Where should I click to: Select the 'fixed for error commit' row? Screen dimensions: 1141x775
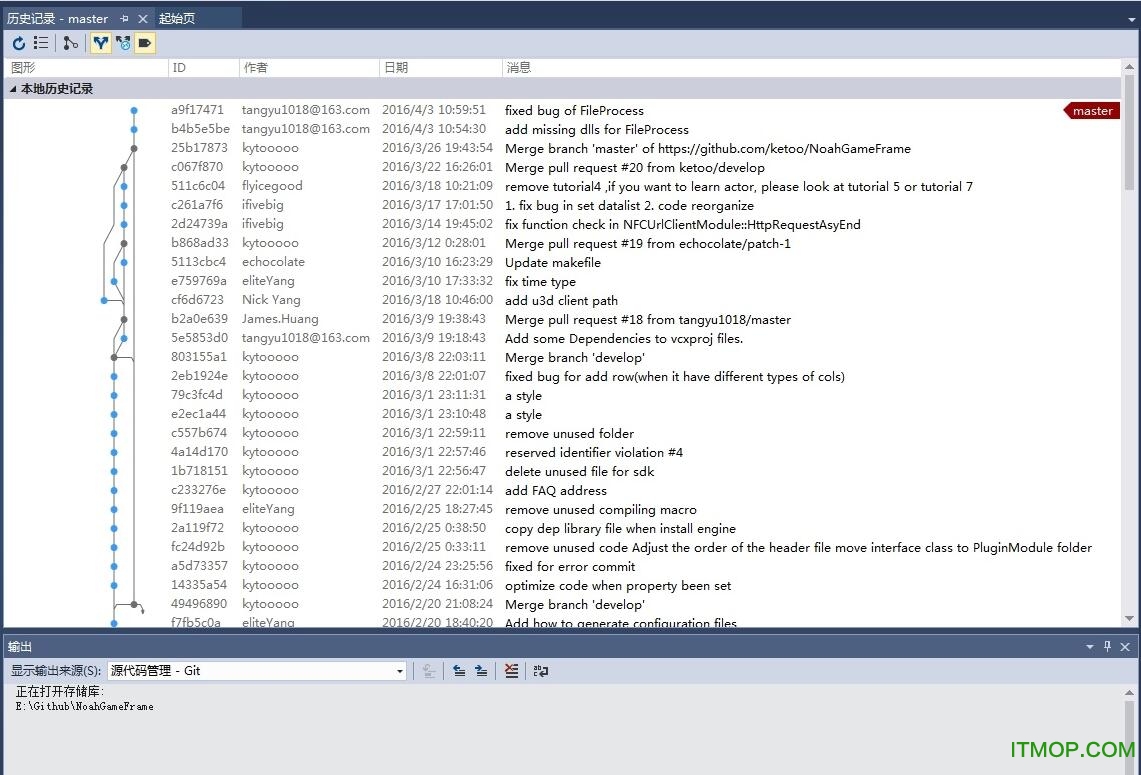click(562, 566)
